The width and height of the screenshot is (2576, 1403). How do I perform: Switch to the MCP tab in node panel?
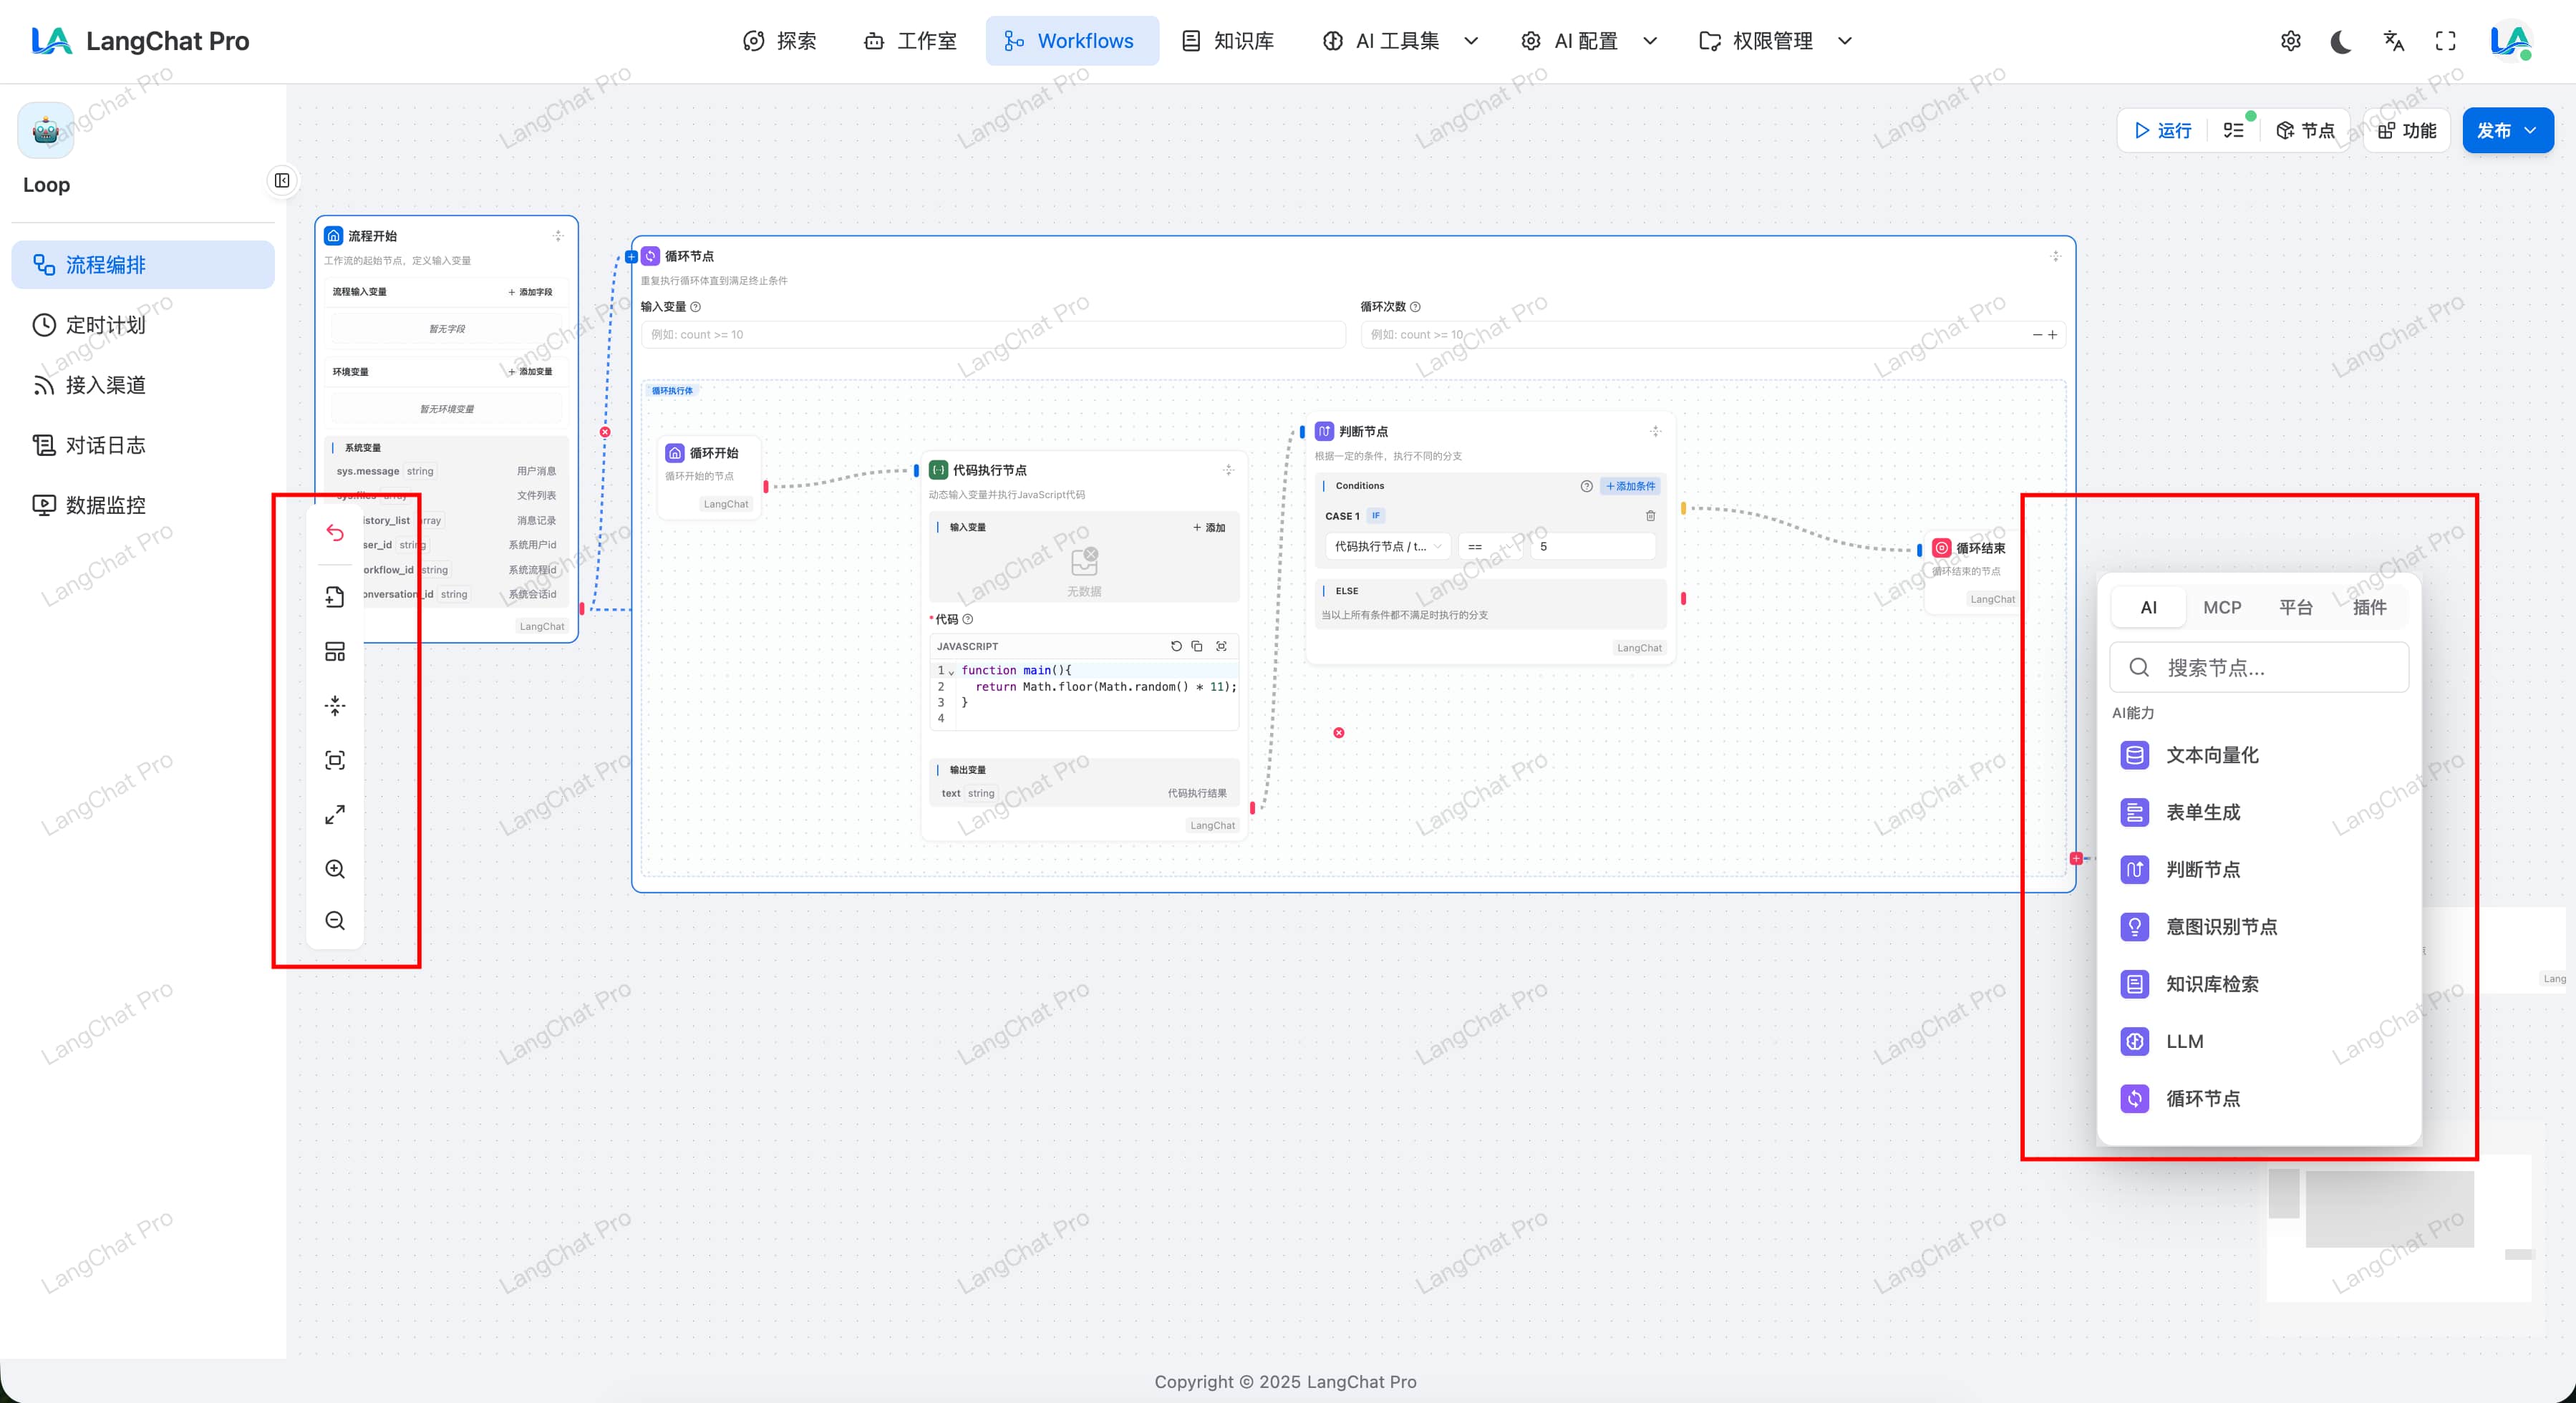(x=2222, y=607)
